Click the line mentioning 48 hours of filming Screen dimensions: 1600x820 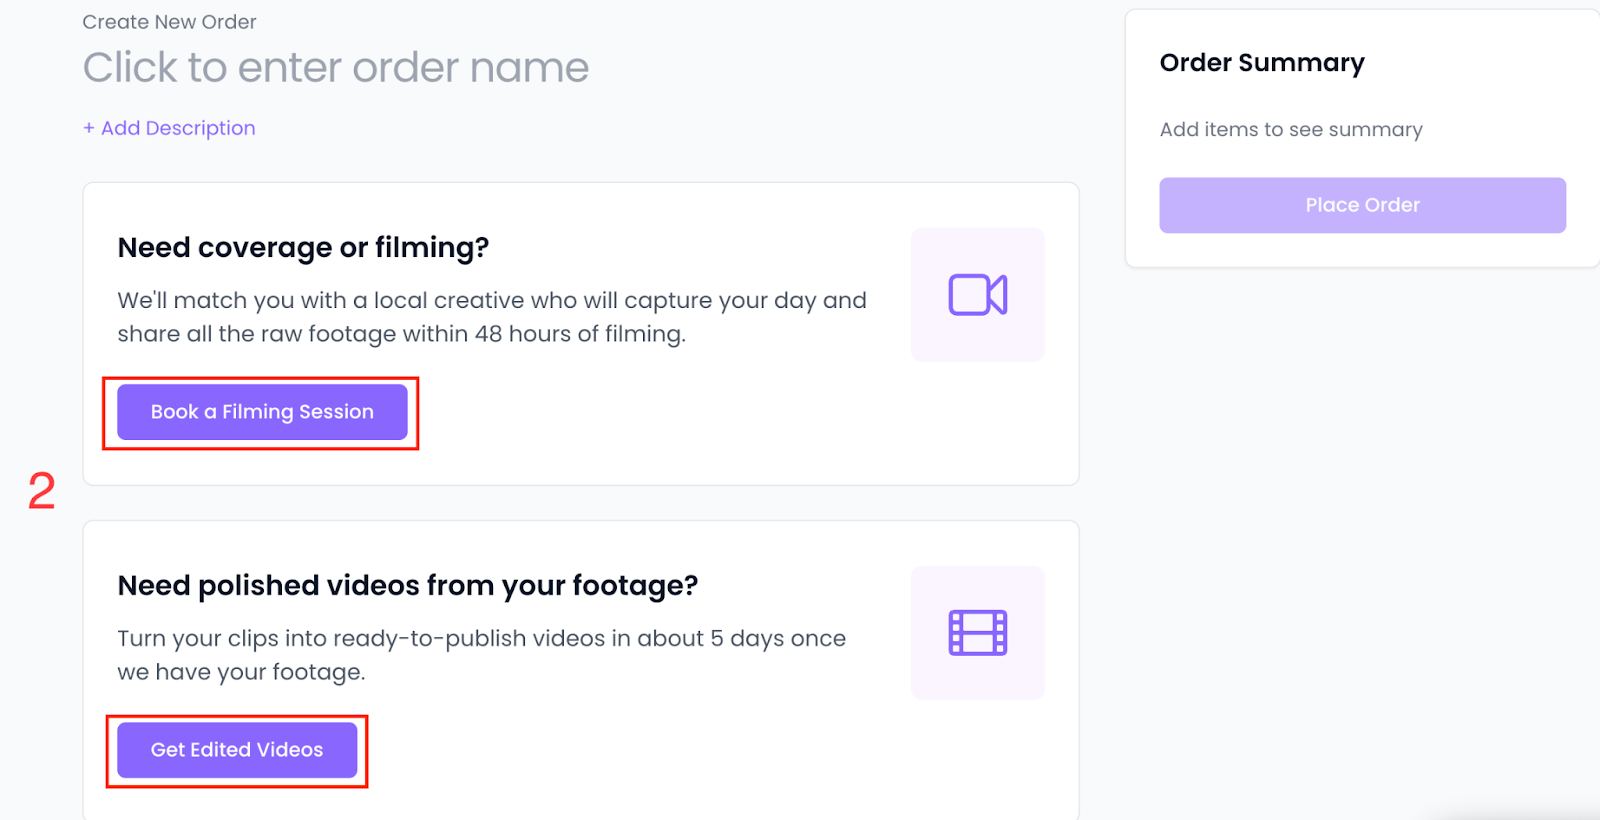(x=401, y=334)
